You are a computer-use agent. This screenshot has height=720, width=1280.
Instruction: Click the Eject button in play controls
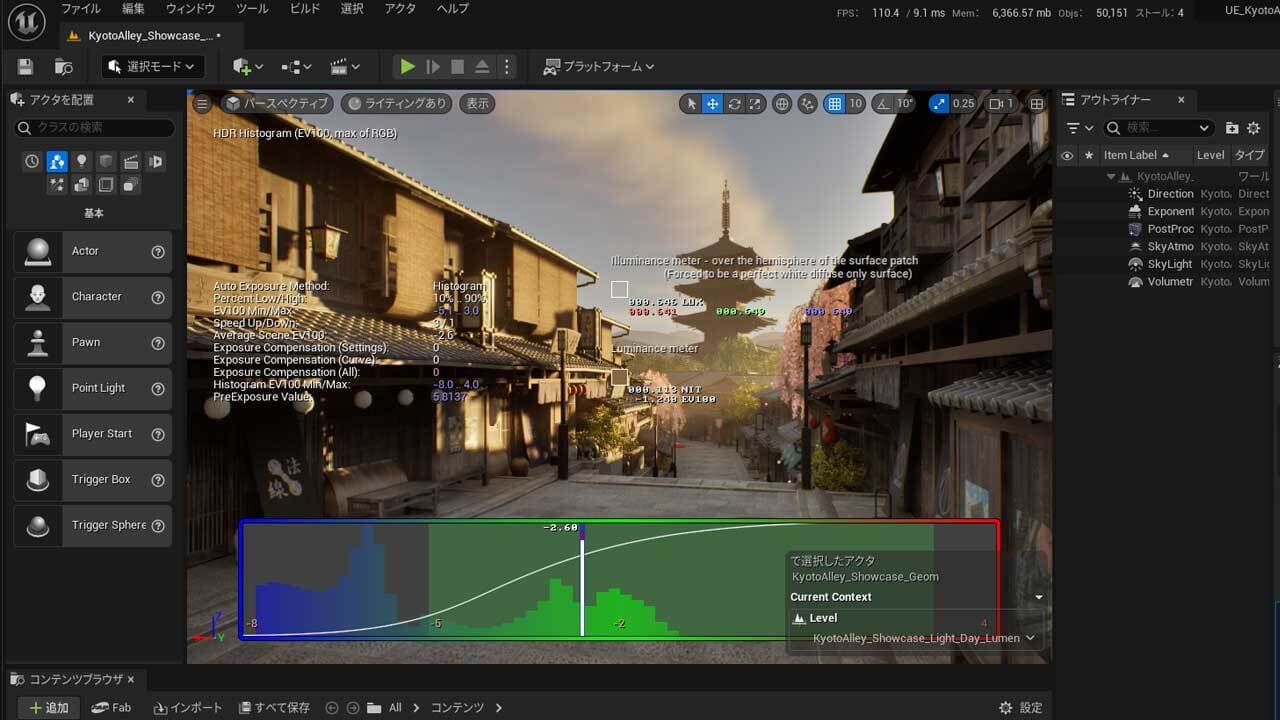(482, 67)
